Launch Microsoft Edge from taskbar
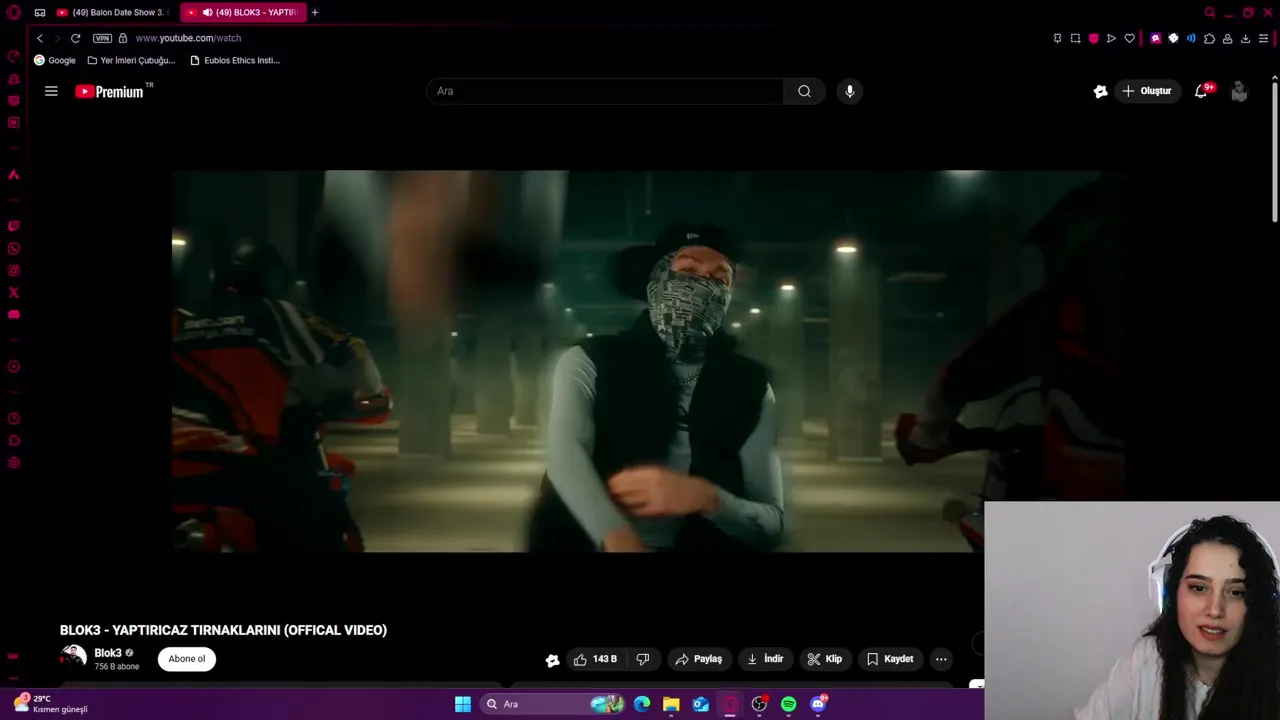 click(x=642, y=704)
